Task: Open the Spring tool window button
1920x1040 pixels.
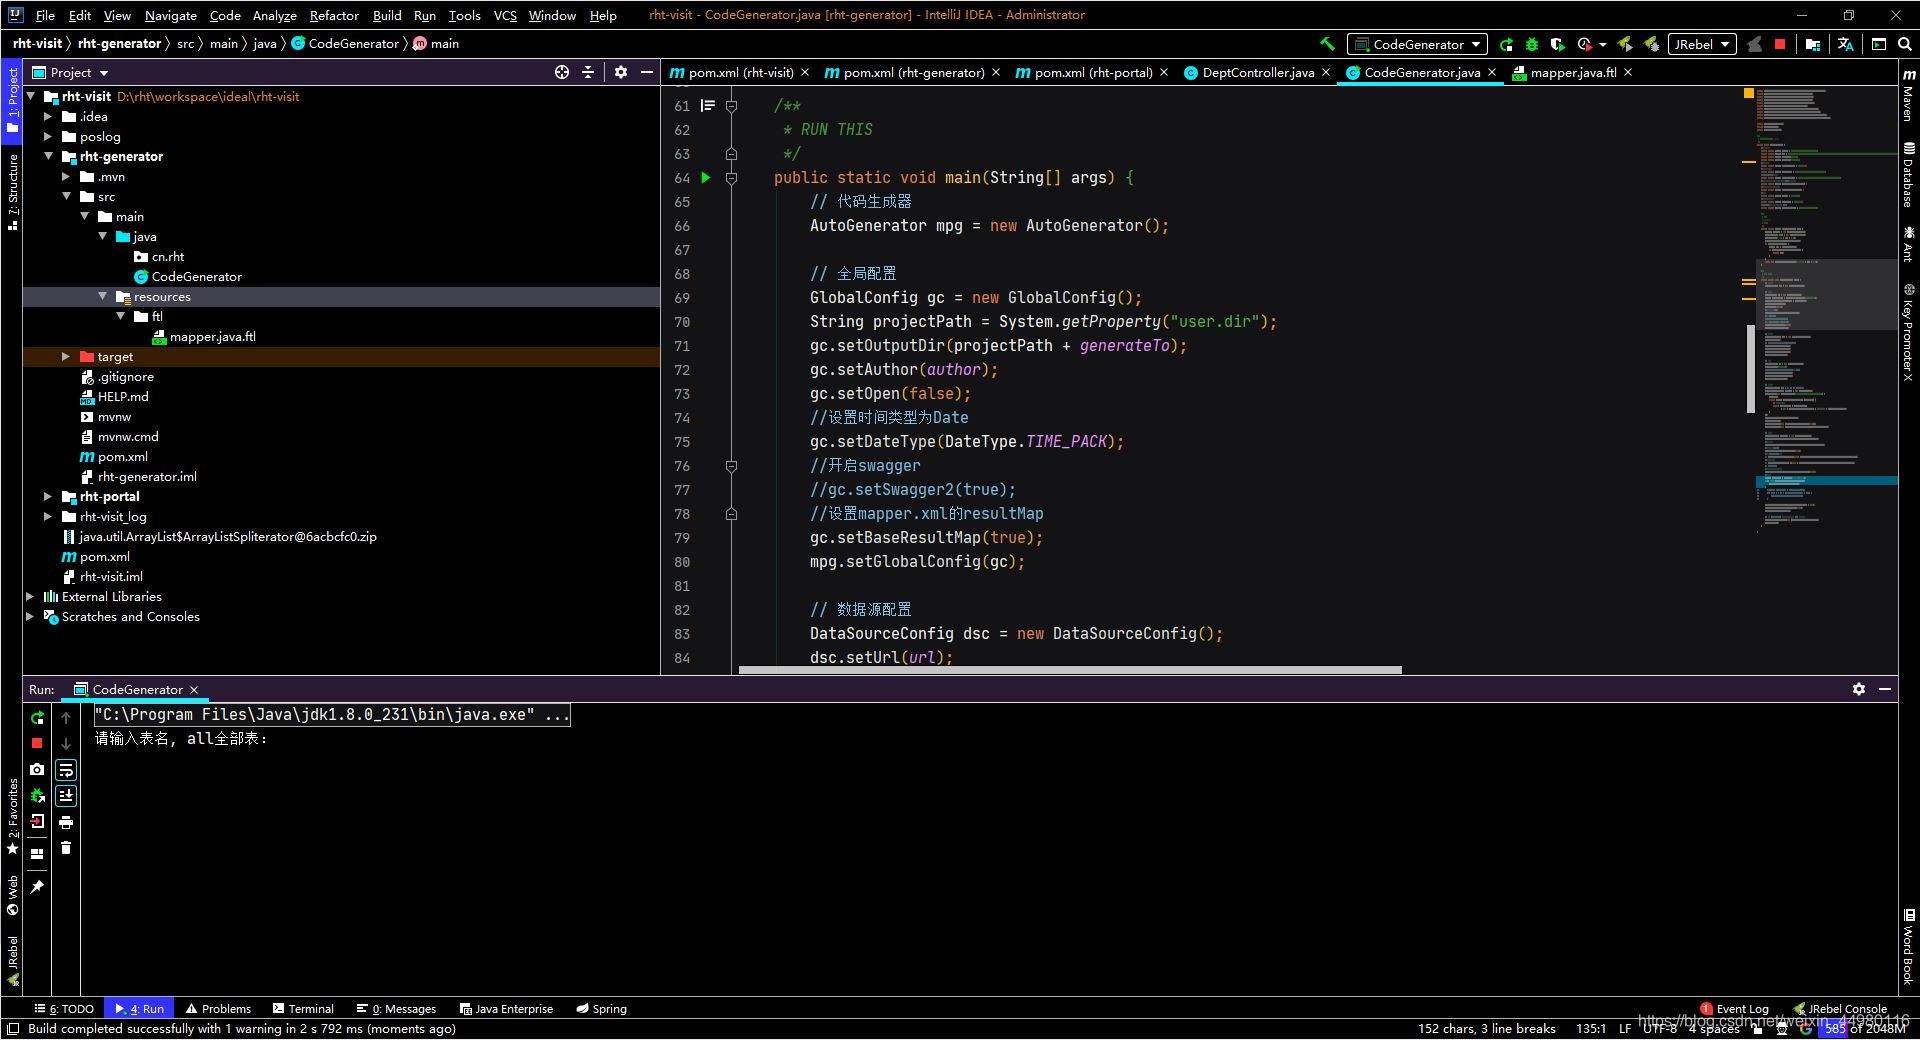Action: (x=602, y=1009)
